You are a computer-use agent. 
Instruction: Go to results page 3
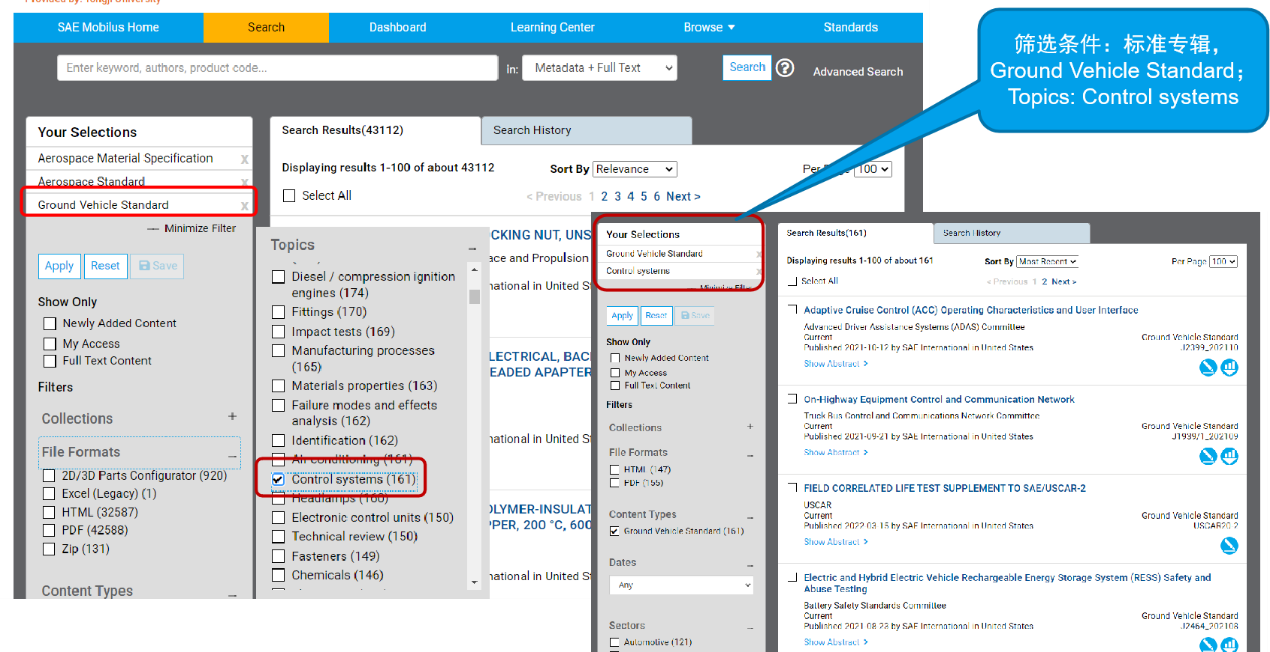click(617, 196)
